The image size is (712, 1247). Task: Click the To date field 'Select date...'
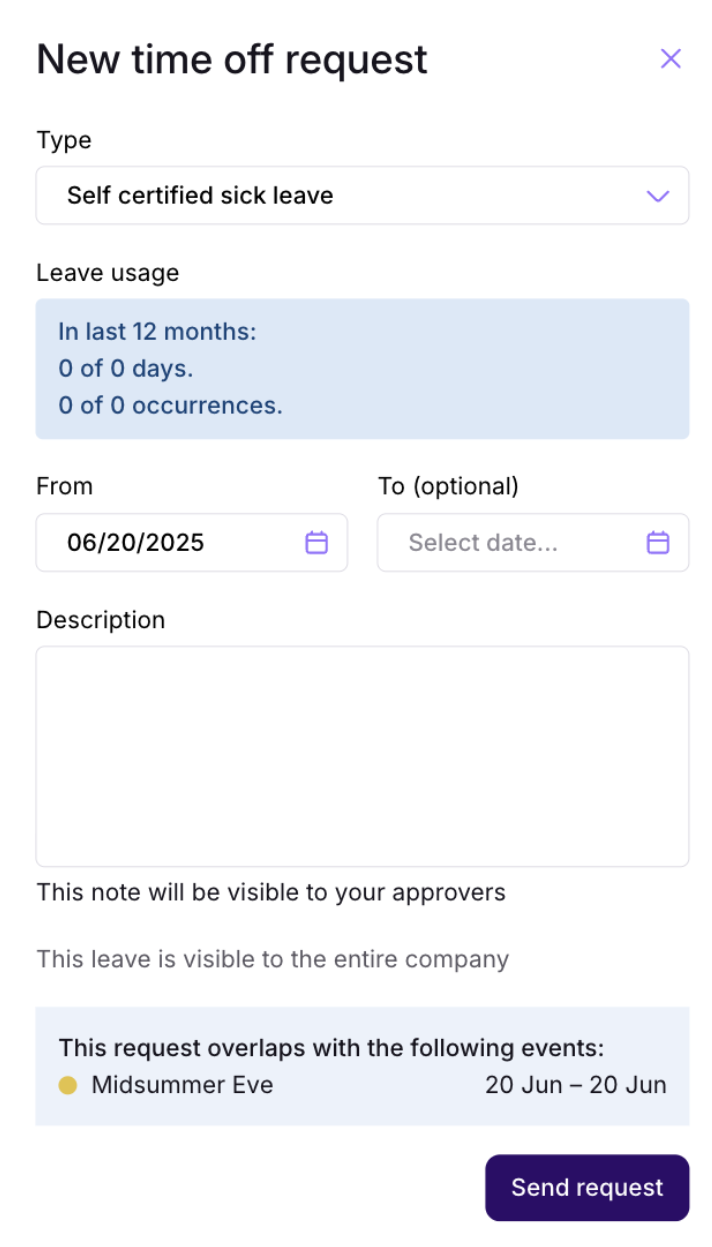click(533, 543)
